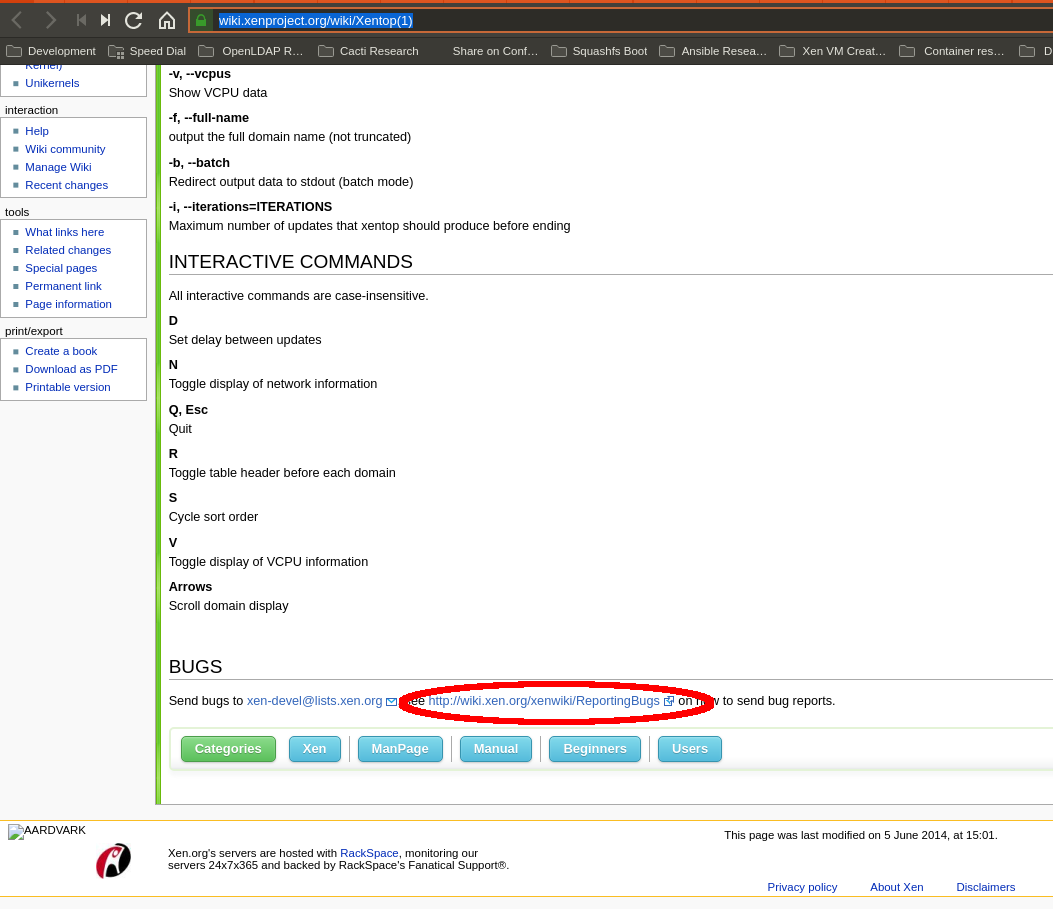Open the ReportingBugs wiki URL link
The width and height of the screenshot is (1053, 909).
pyautogui.click(x=544, y=701)
